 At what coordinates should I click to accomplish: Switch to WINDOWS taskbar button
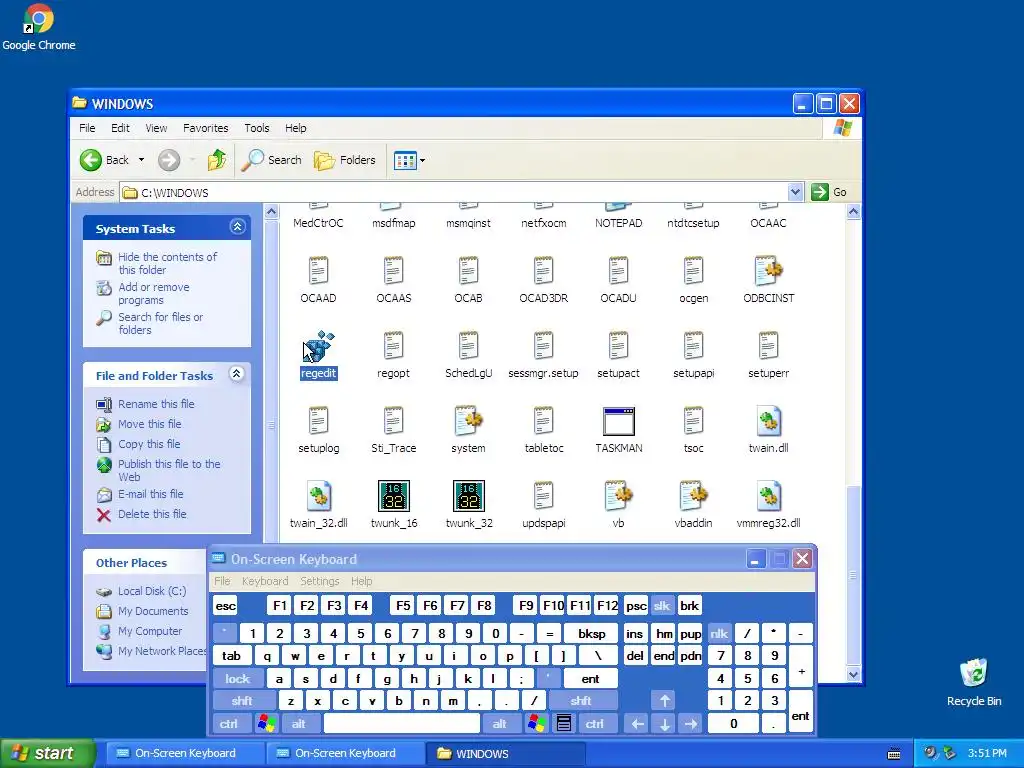(x=504, y=754)
